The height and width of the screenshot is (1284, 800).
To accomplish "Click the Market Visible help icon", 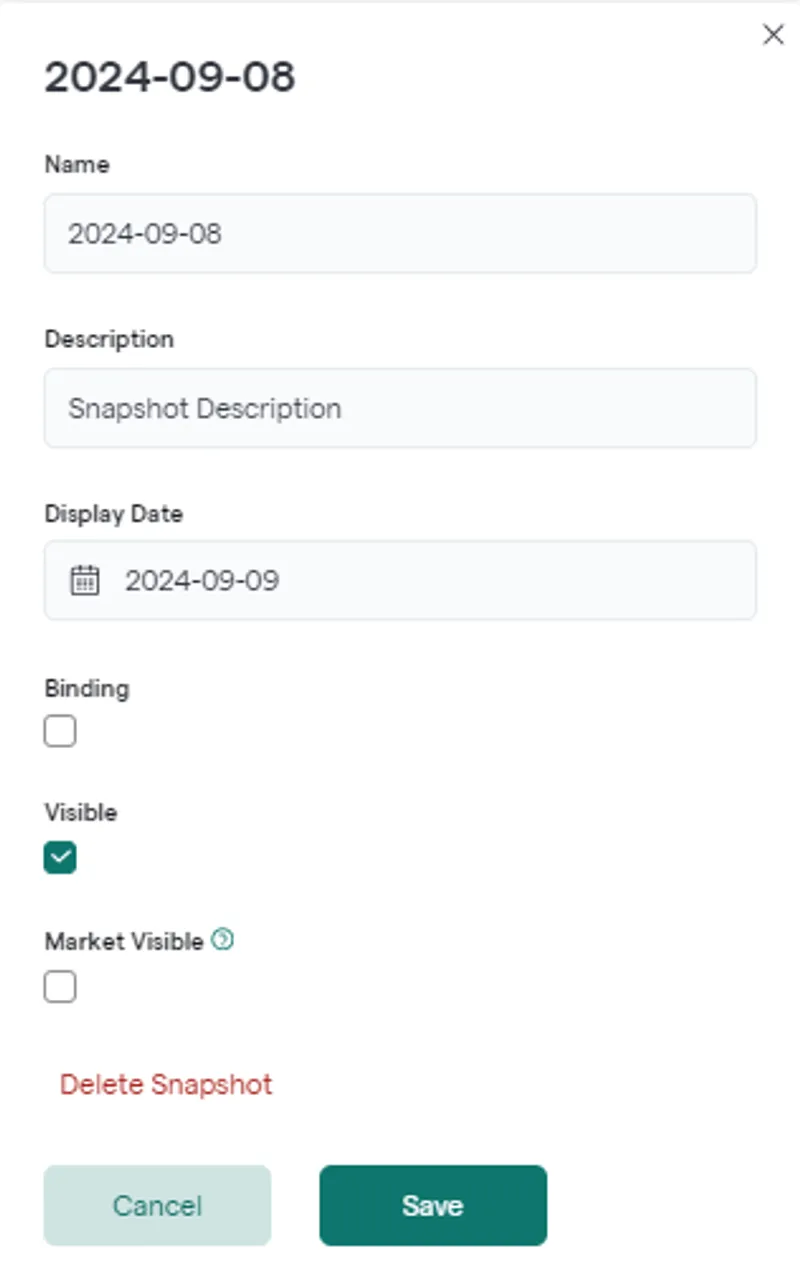I will point(224,940).
